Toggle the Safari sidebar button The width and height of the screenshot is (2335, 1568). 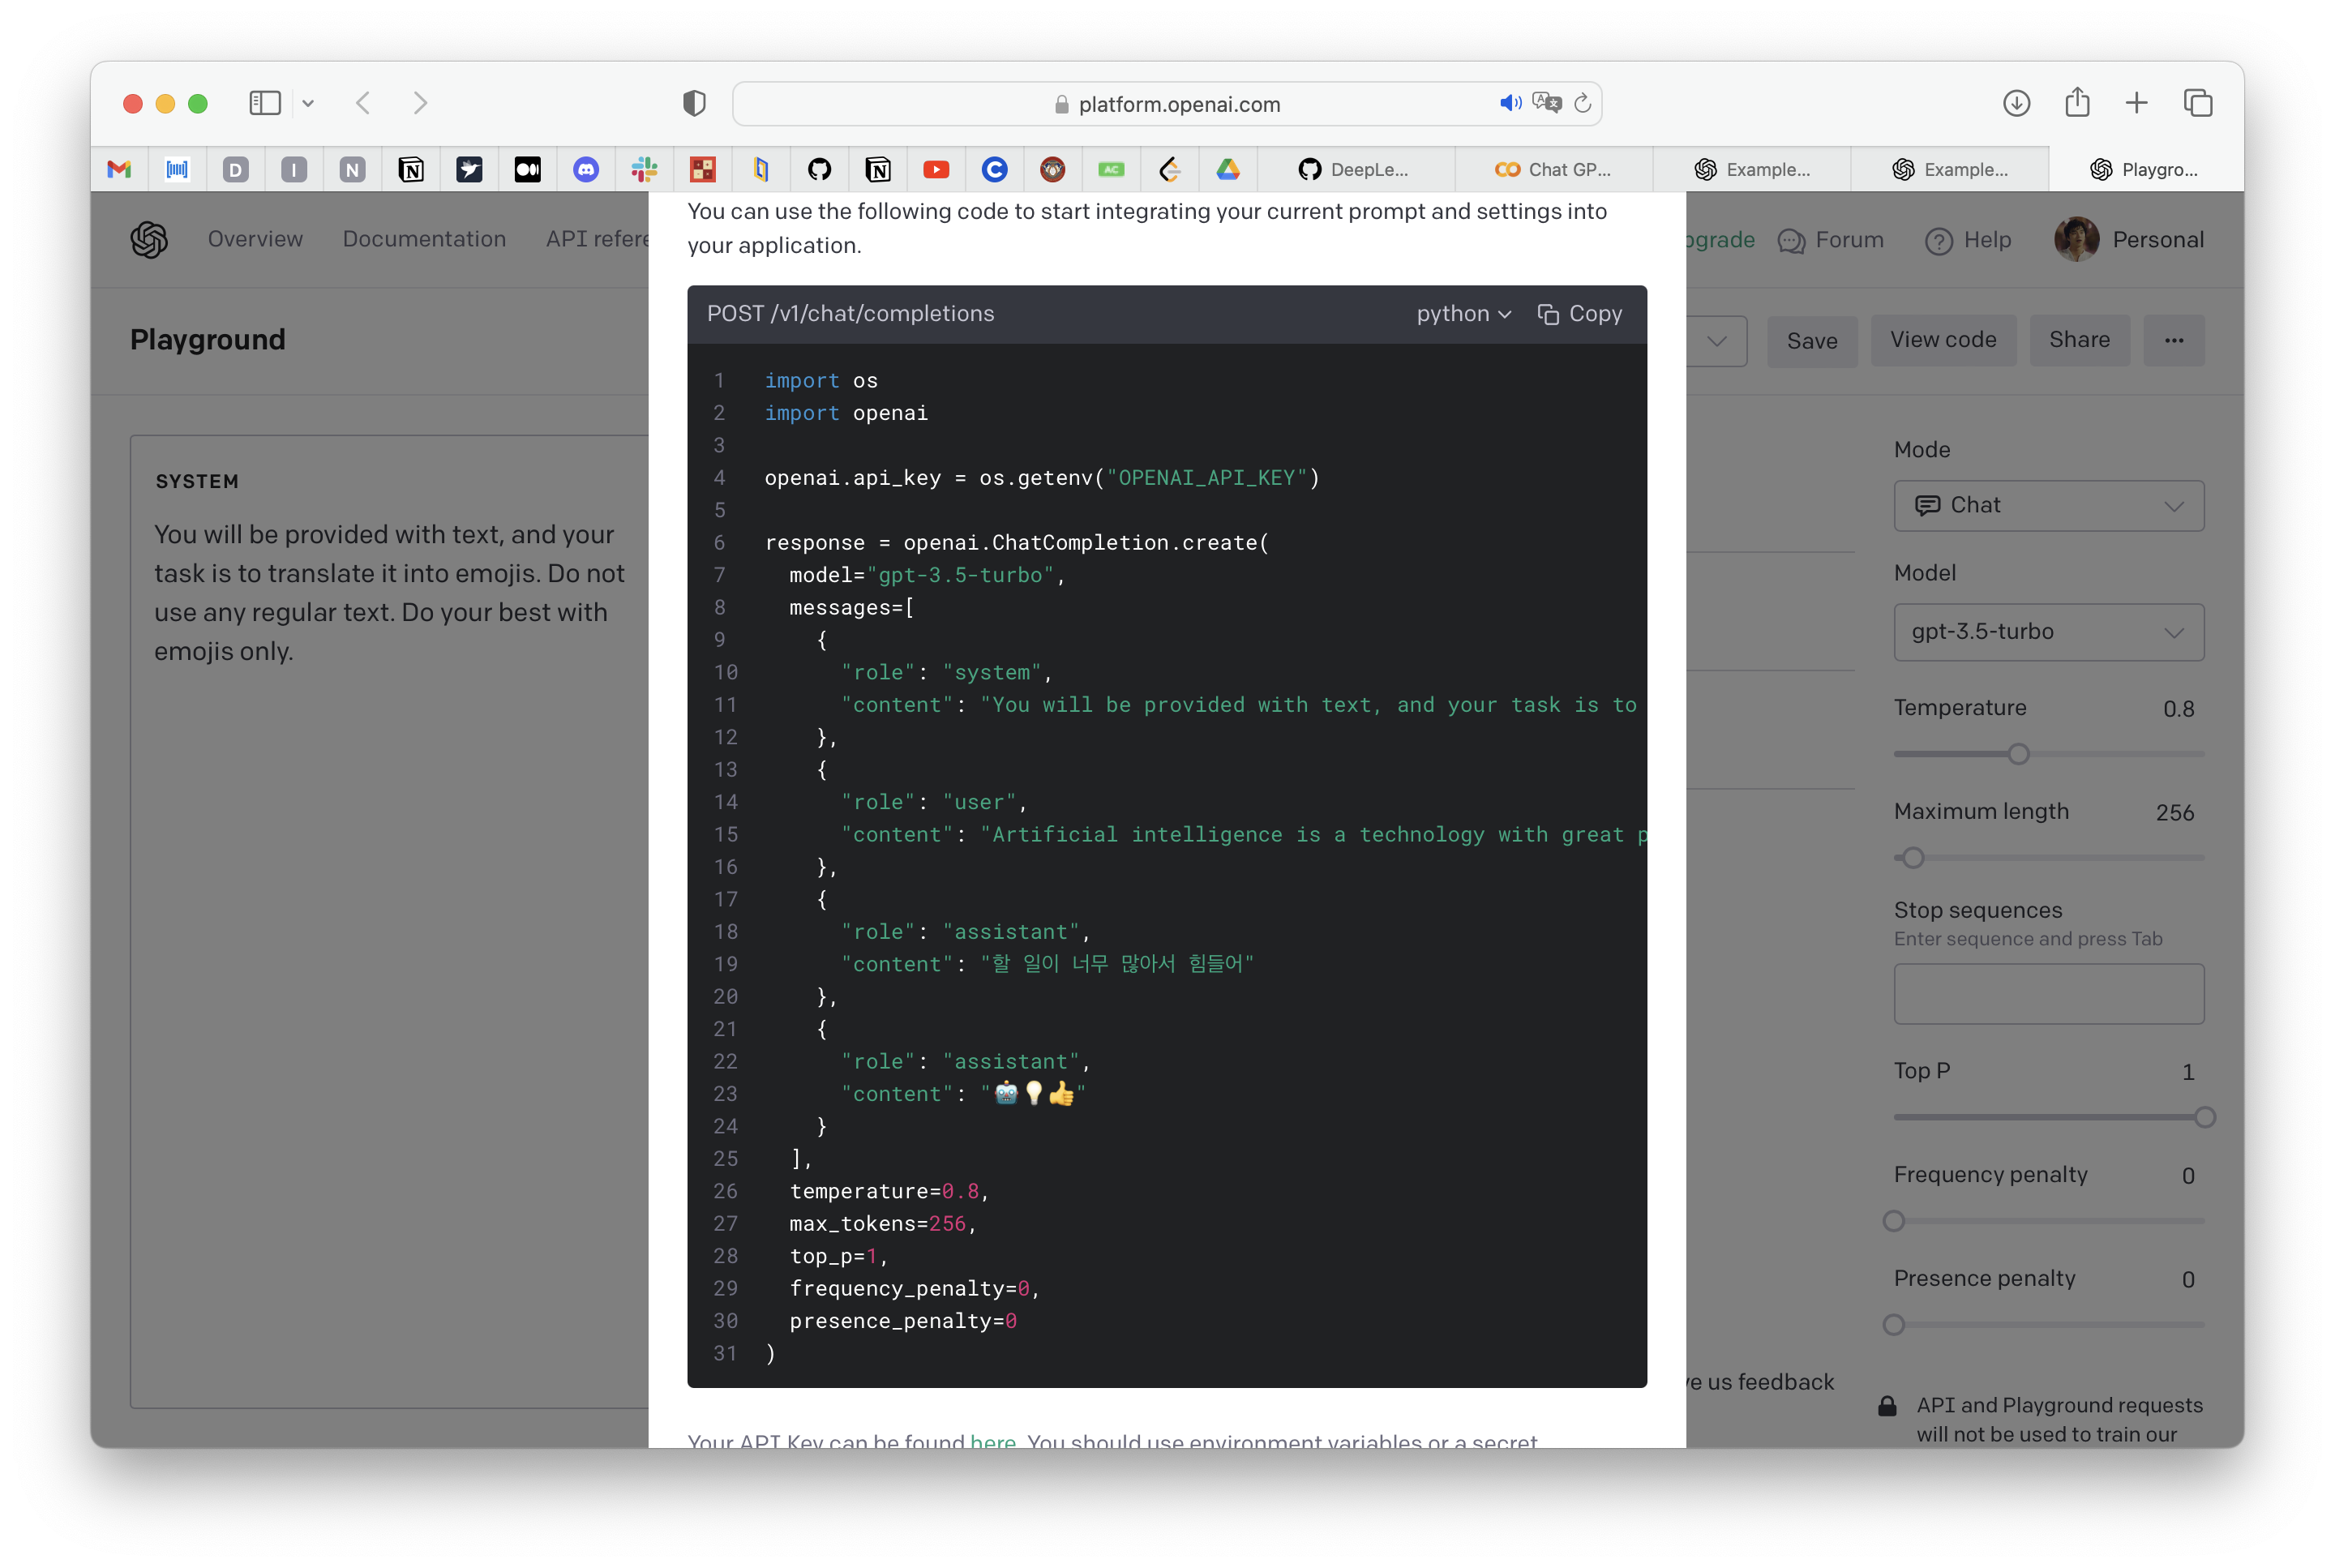tap(265, 103)
